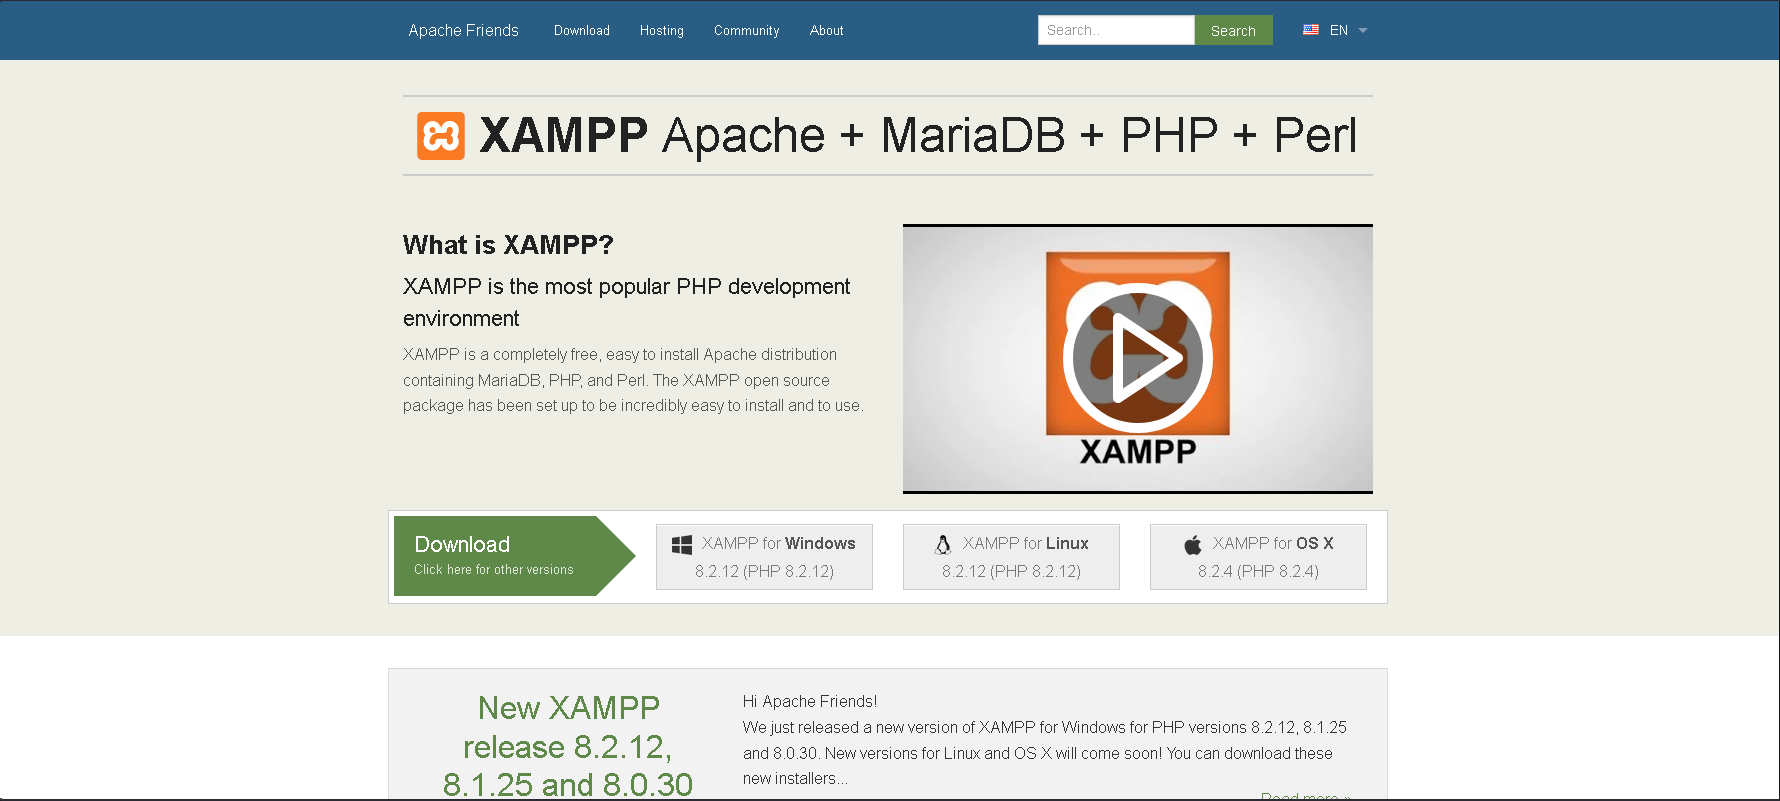Click the green Search button
1780x801 pixels.
[1233, 31]
